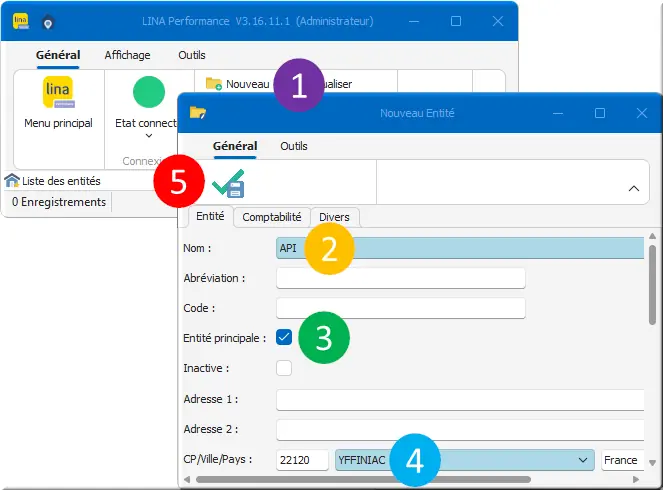Click the lina app icon in title bar

coord(21,21)
